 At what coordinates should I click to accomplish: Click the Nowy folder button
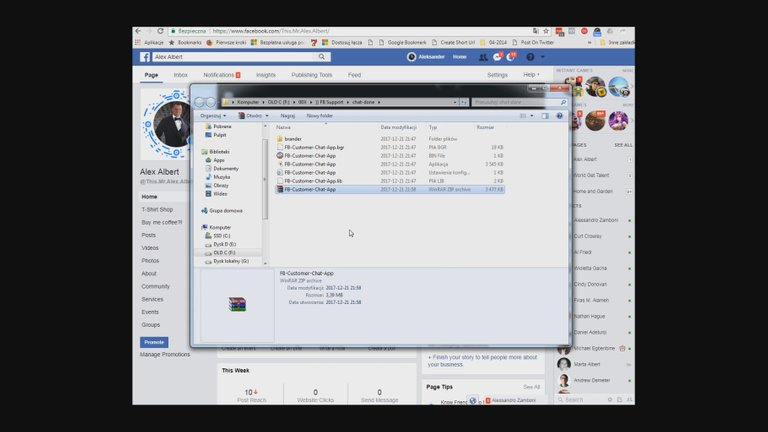point(319,116)
